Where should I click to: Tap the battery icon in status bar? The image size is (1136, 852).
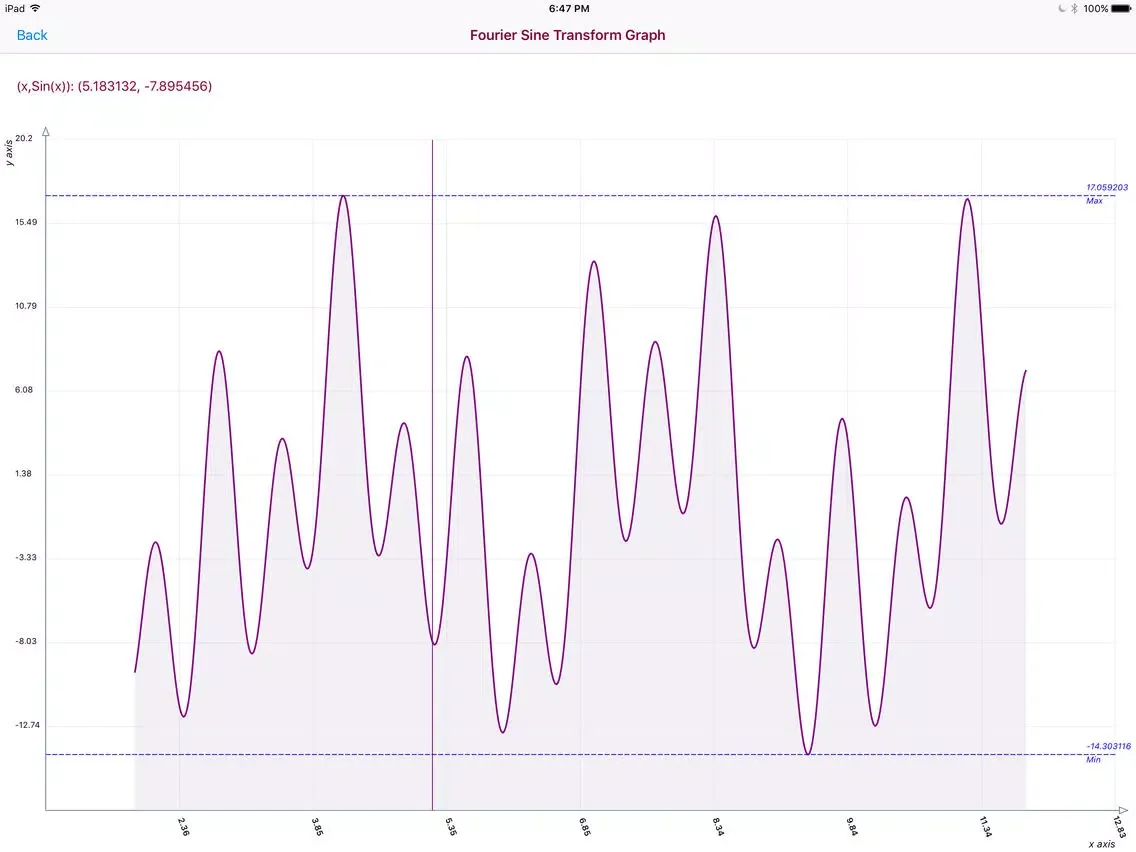coord(1121,9)
